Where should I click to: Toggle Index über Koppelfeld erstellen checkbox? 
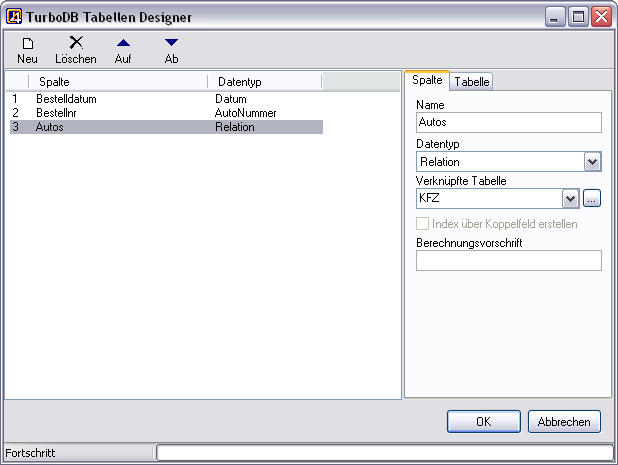point(422,223)
